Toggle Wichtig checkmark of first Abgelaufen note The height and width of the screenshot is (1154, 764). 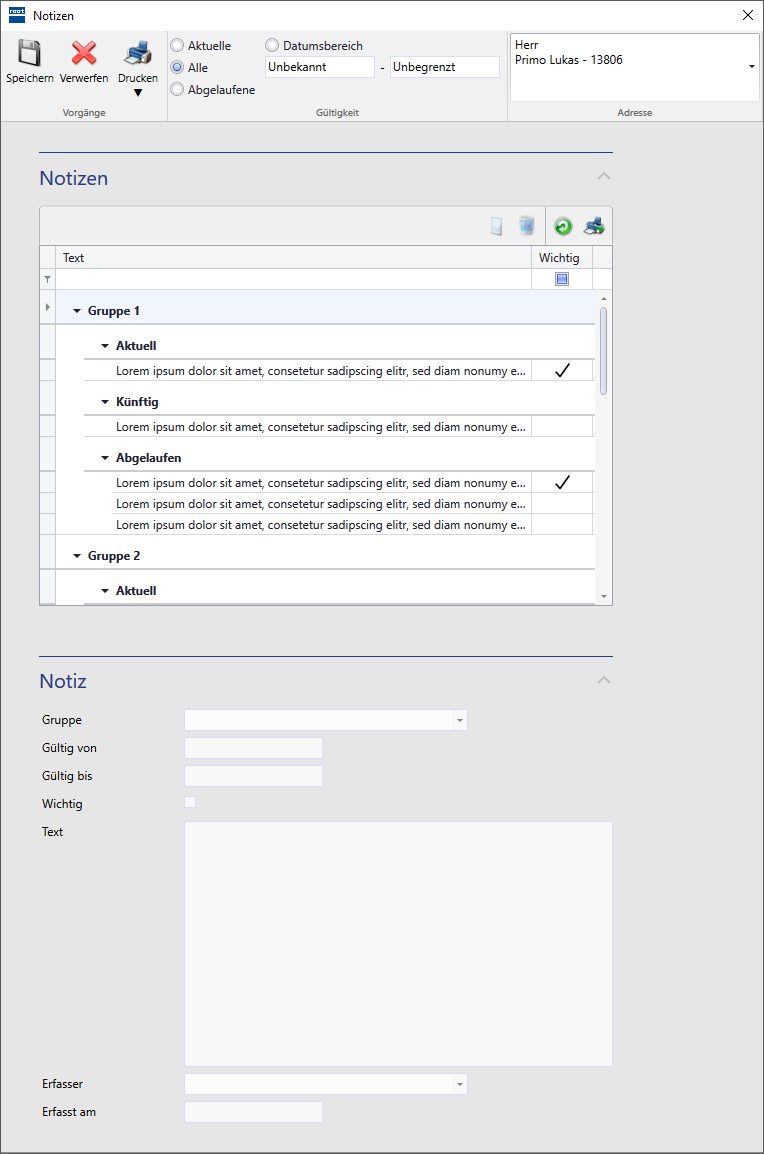(x=562, y=483)
